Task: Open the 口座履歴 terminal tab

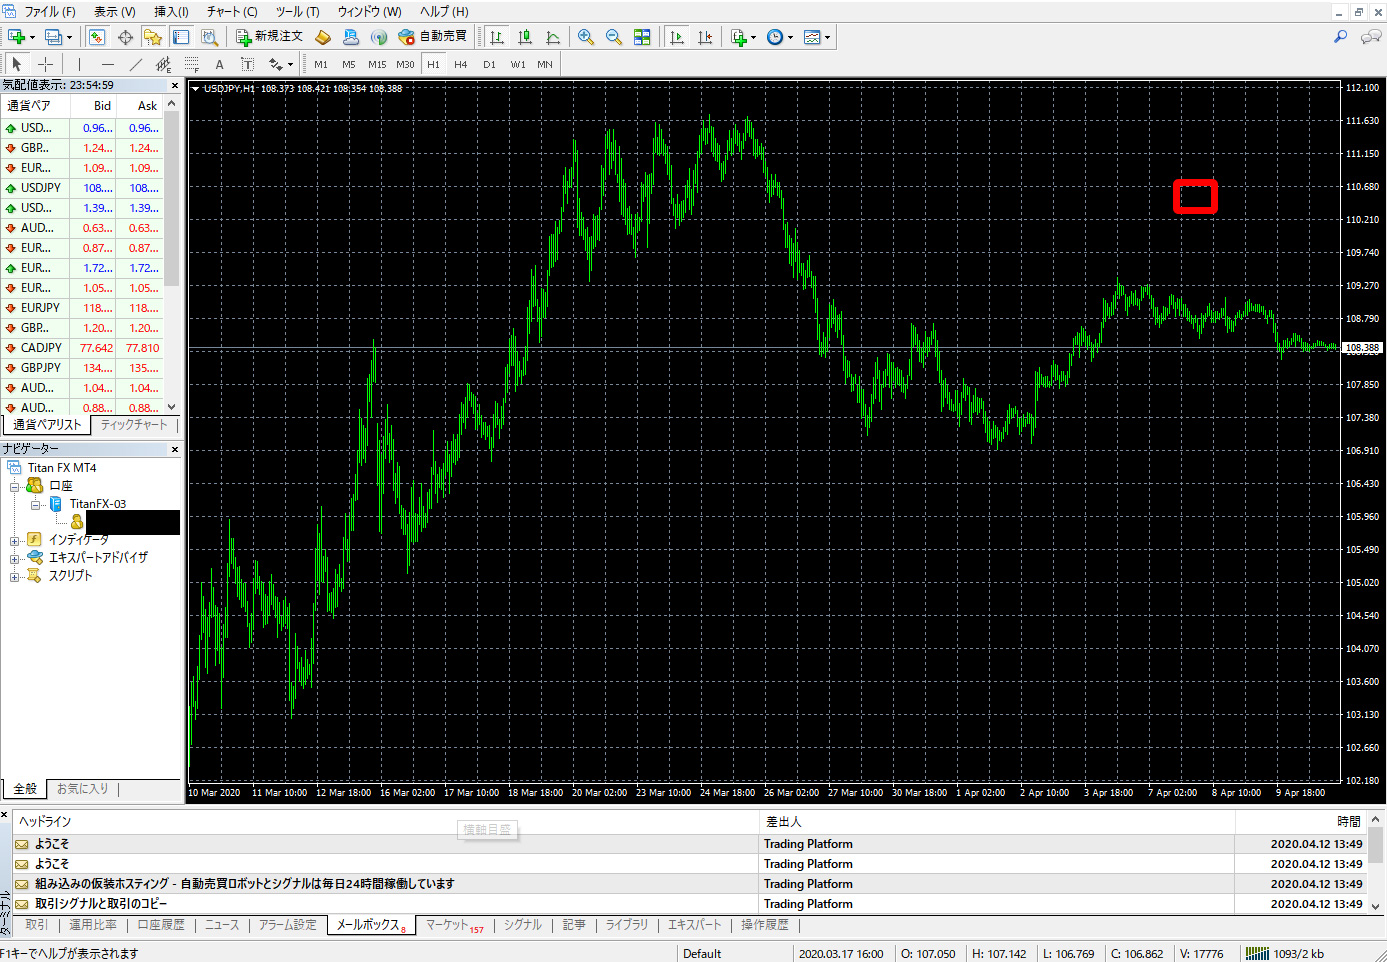Action: pos(161,925)
